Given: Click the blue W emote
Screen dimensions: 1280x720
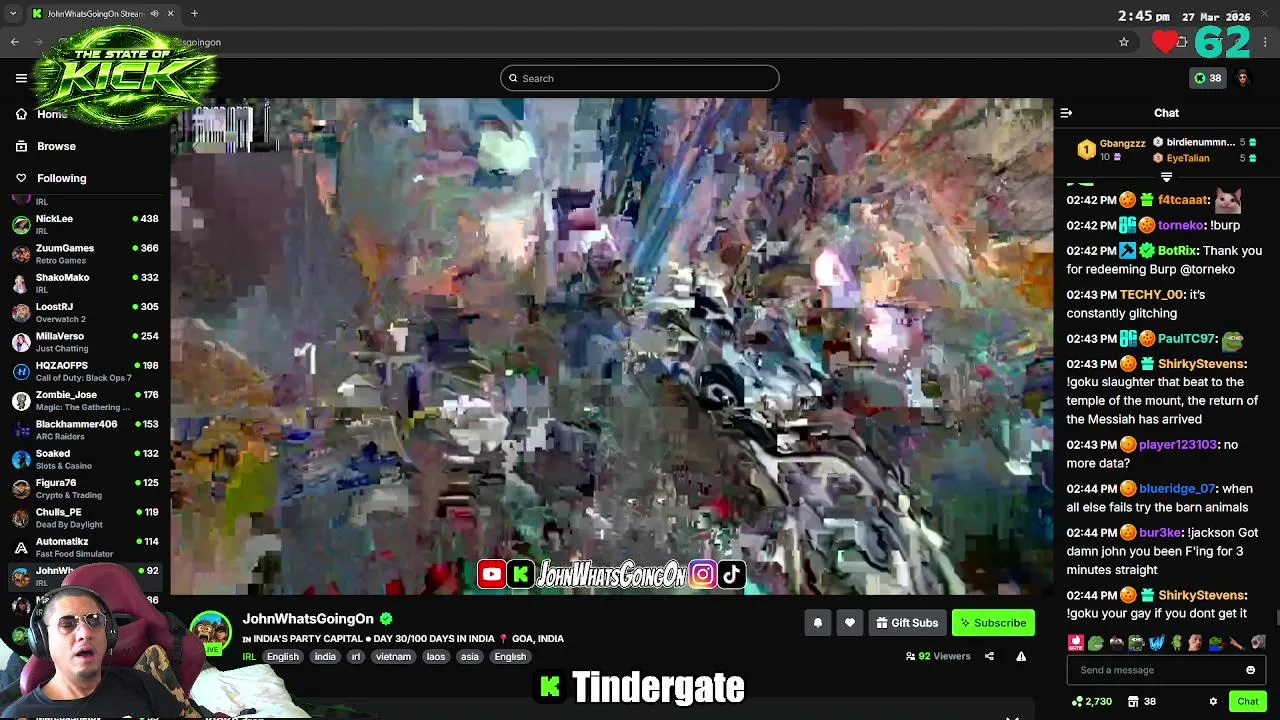Looking at the screenshot, I should click(x=1157, y=643).
